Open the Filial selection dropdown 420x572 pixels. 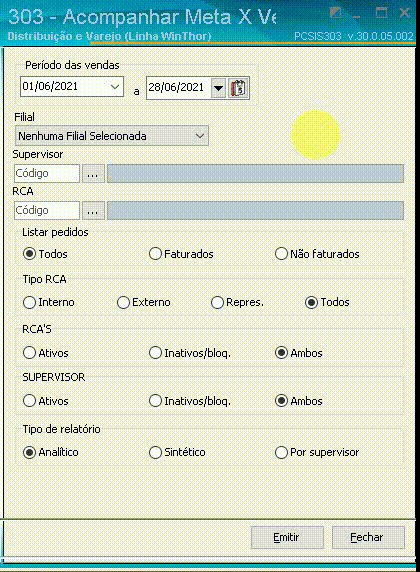[112, 136]
